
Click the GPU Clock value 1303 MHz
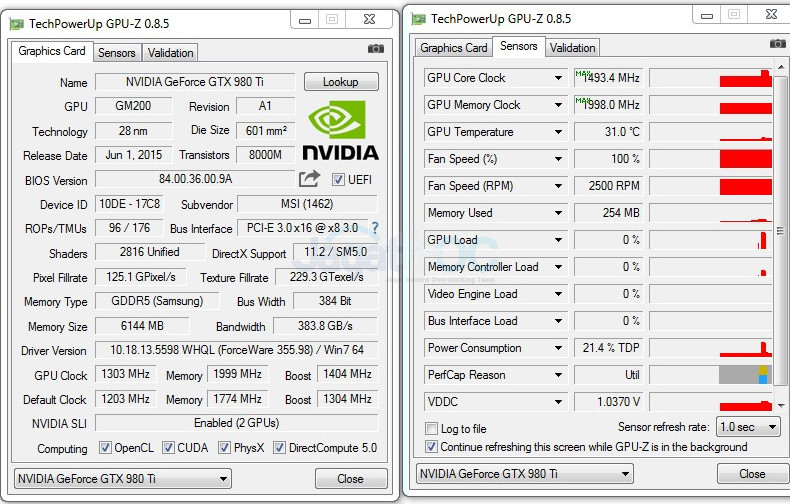125,374
